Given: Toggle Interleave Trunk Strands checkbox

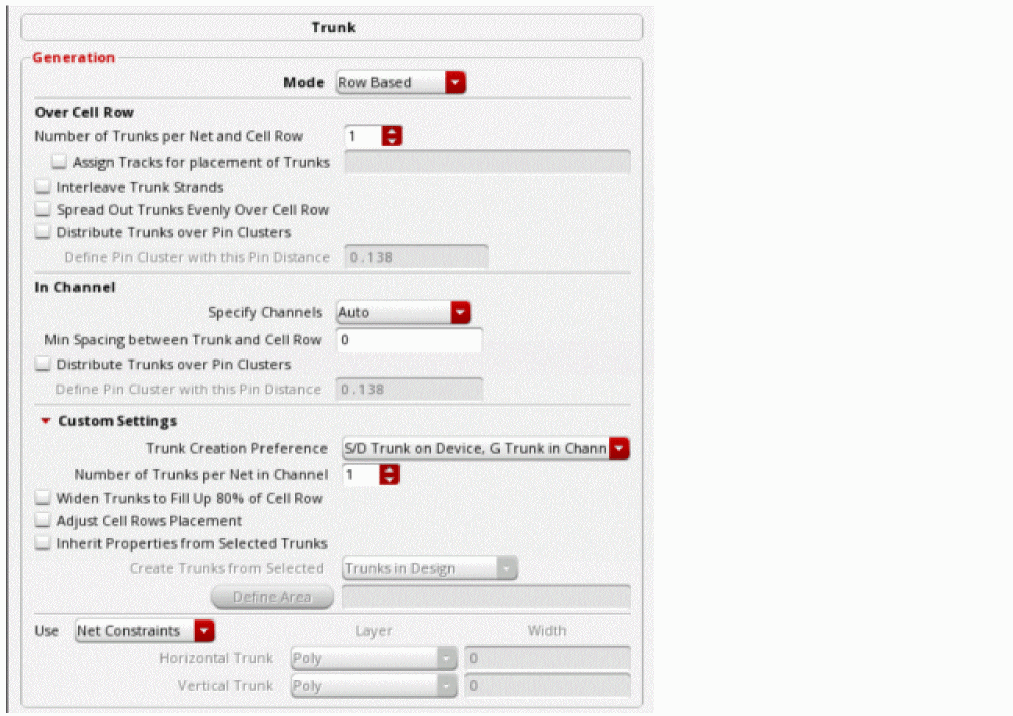Looking at the screenshot, I should [43, 187].
